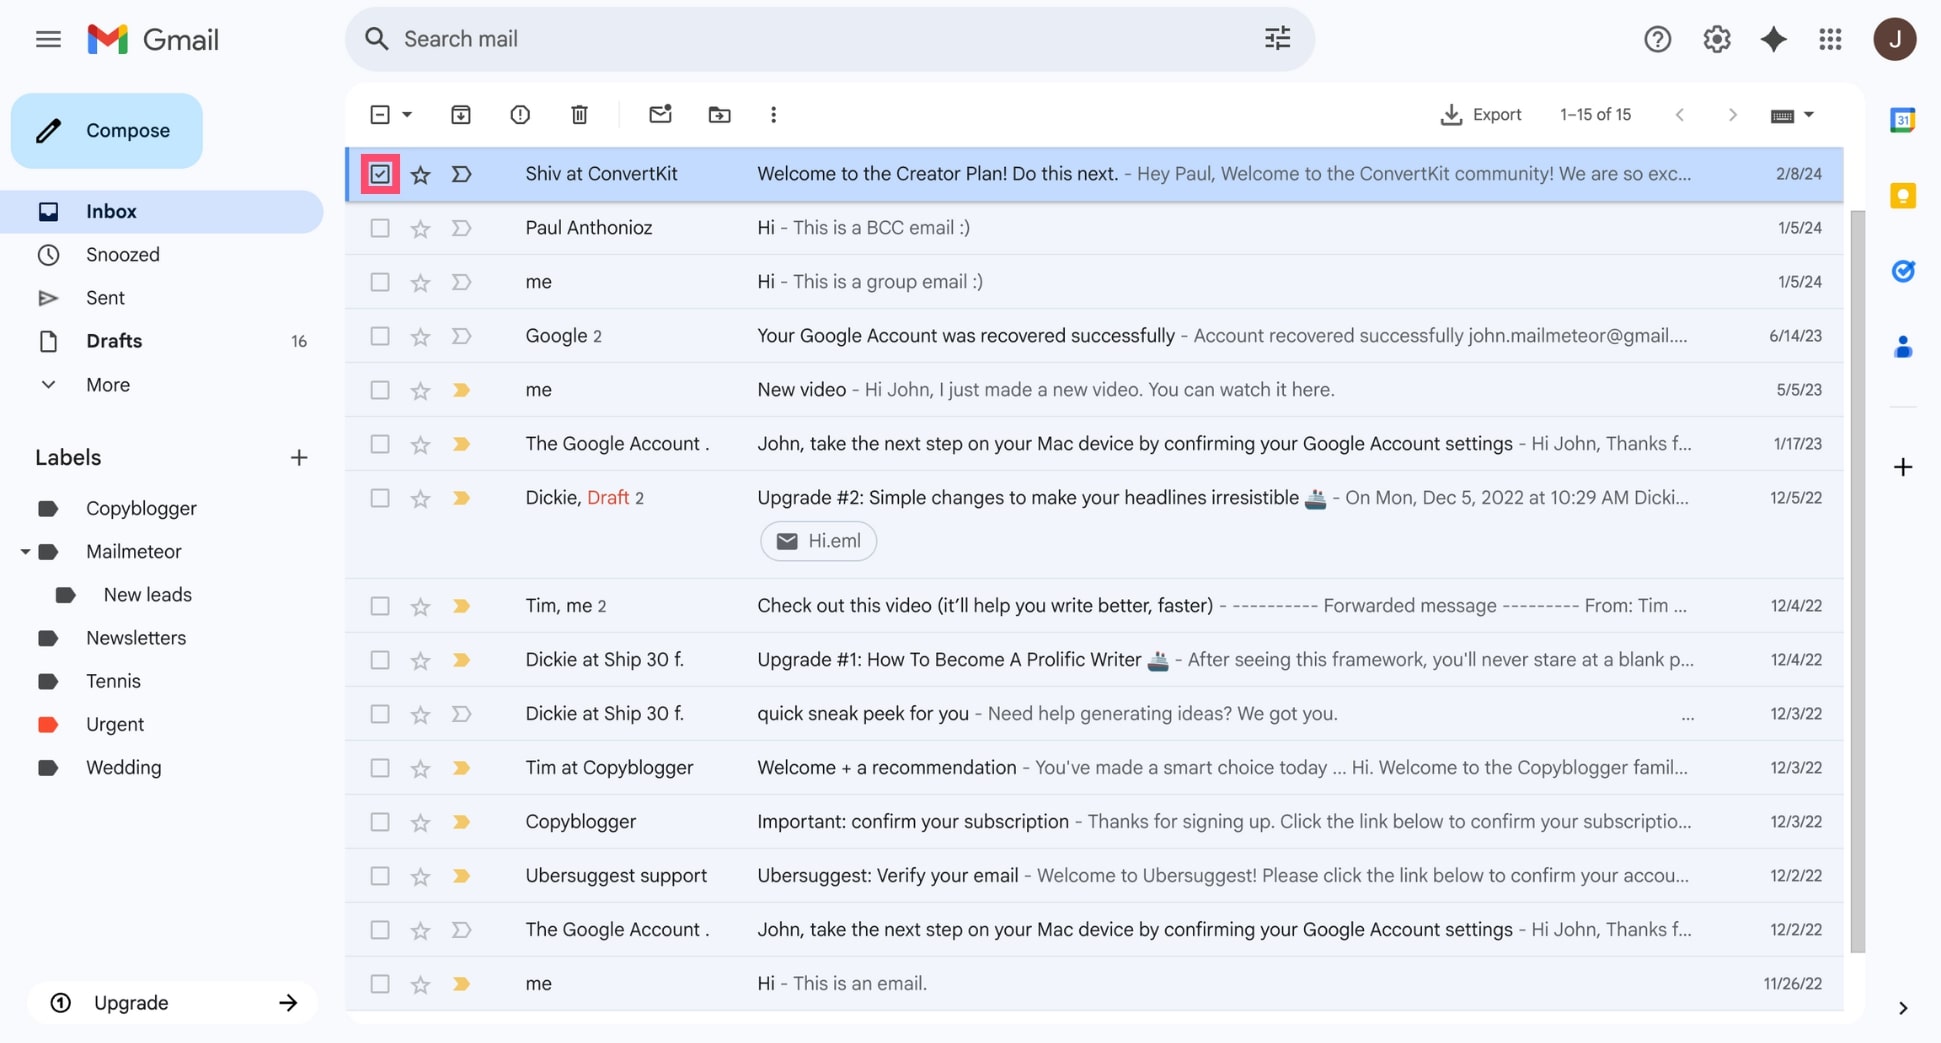The height and width of the screenshot is (1043, 1941).
Task: Open Google Tasks side panel icon
Action: point(1902,271)
